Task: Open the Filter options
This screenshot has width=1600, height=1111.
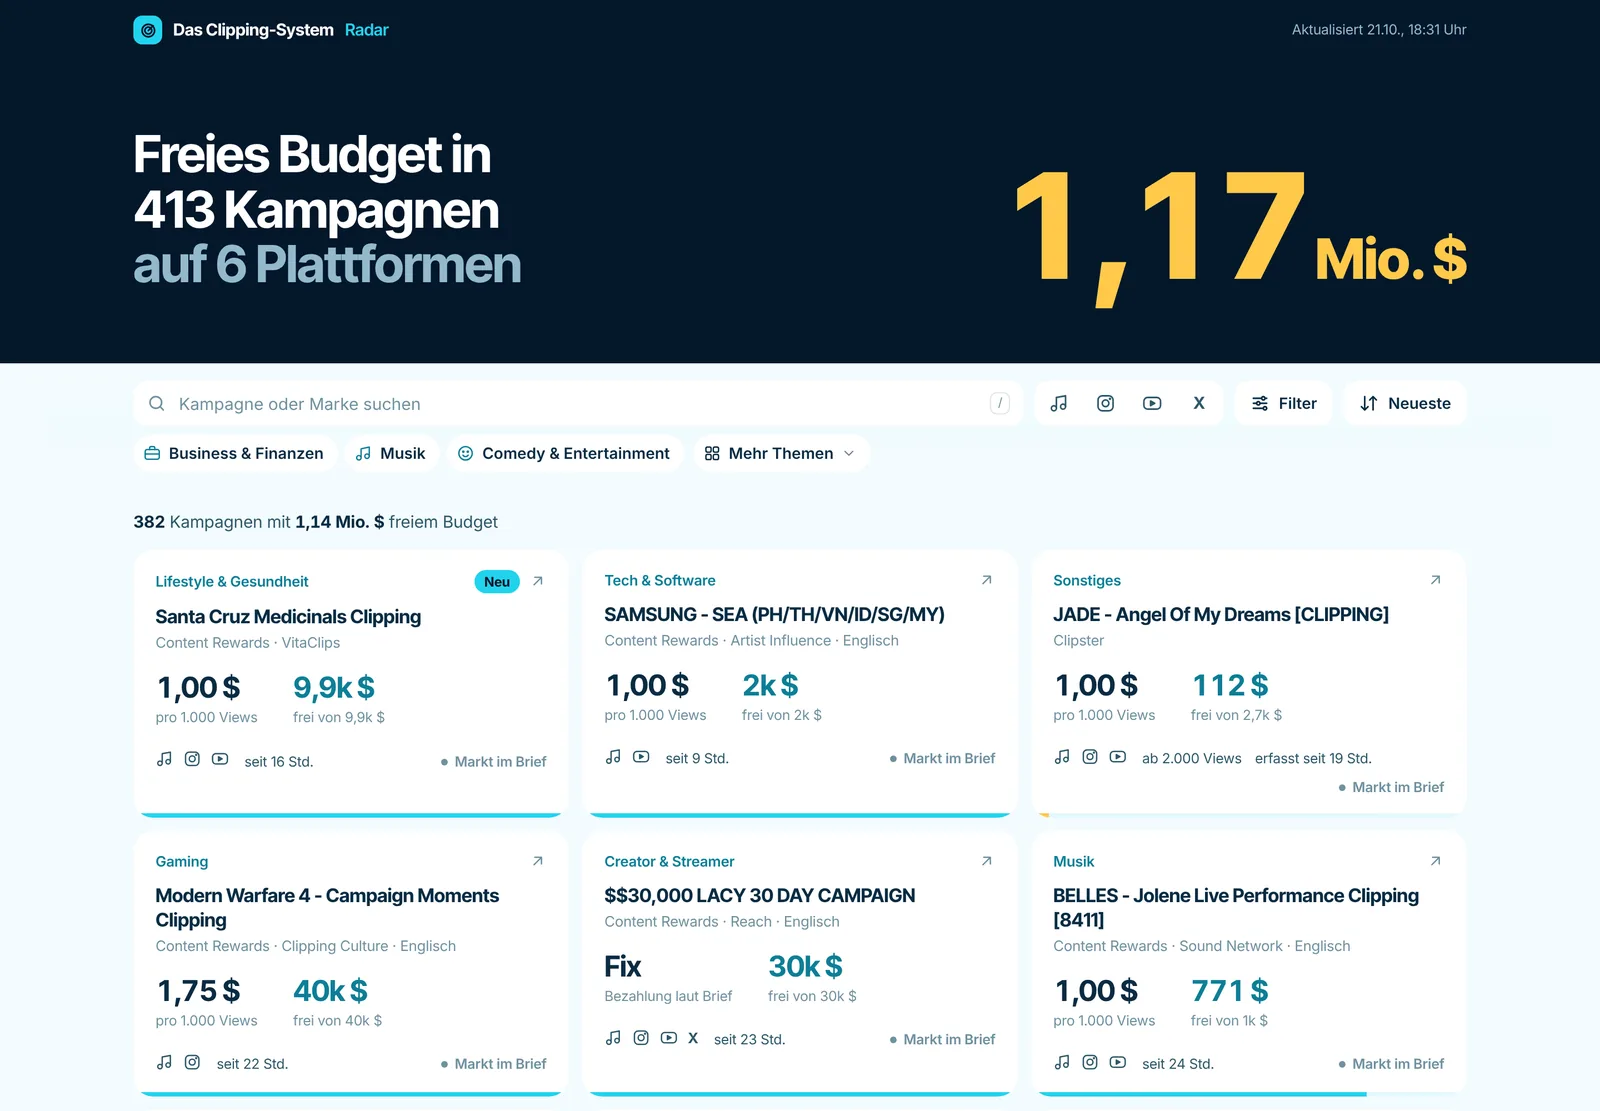Action: coord(1284,403)
